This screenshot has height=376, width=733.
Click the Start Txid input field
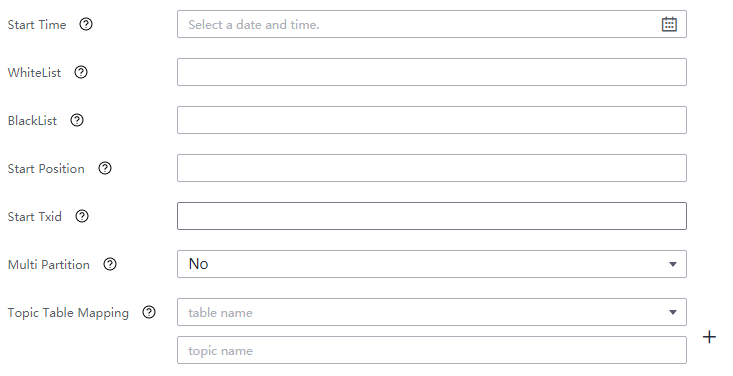[x=431, y=216]
